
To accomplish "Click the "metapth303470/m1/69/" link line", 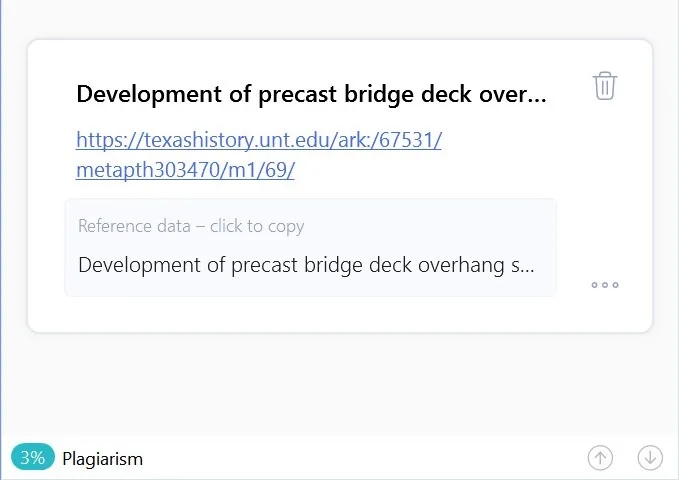I will (185, 170).
